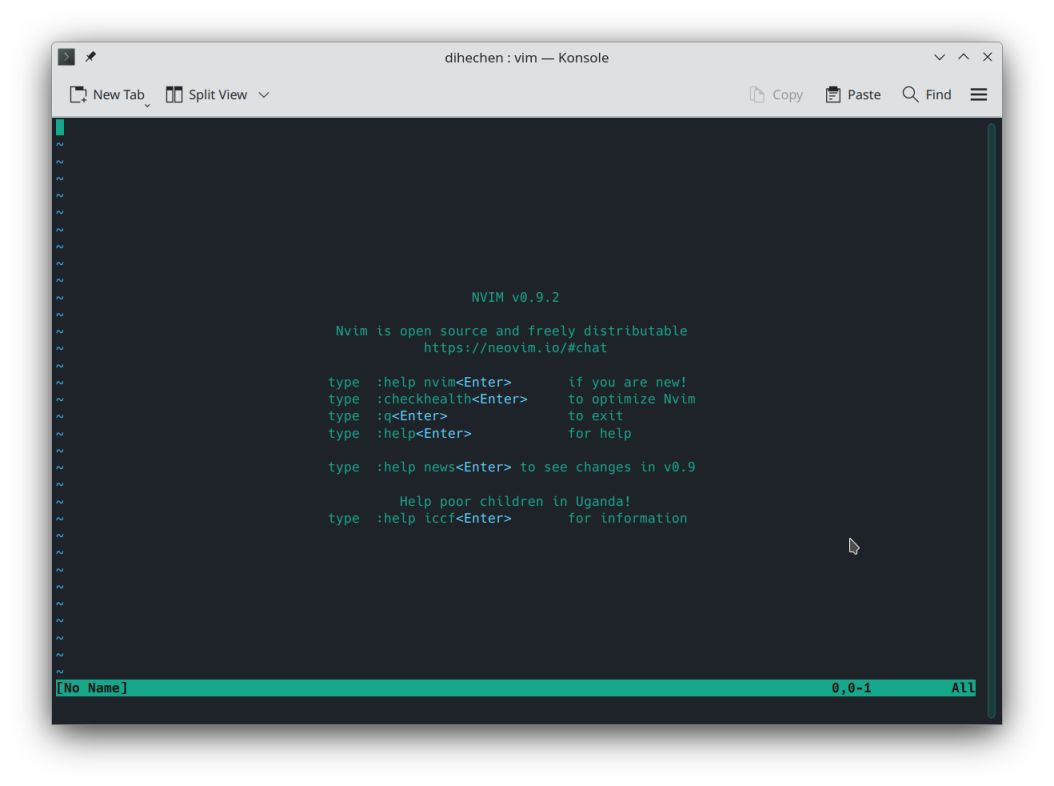The height and width of the screenshot is (786, 1054).
Task: Click the https://neovim.io/#chat URL text
Action: 515,348
